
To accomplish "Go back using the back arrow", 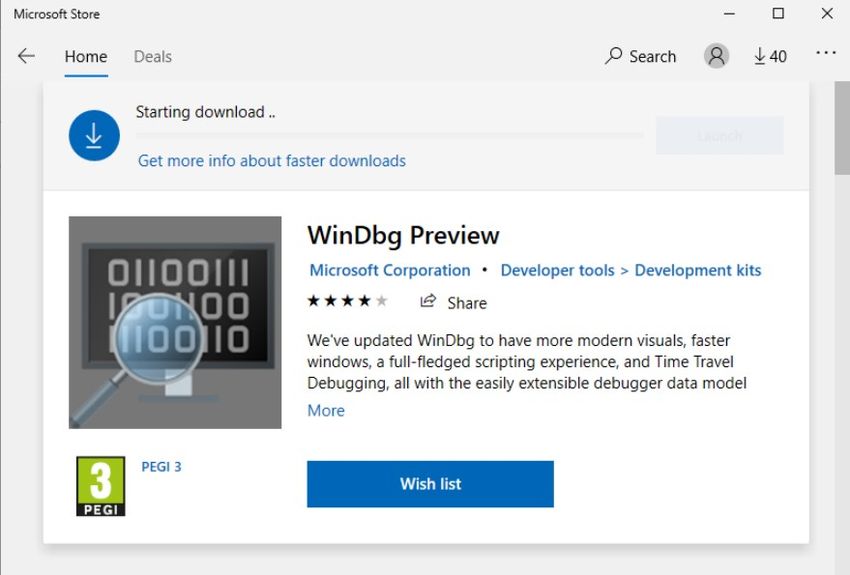I will (x=26, y=56).
